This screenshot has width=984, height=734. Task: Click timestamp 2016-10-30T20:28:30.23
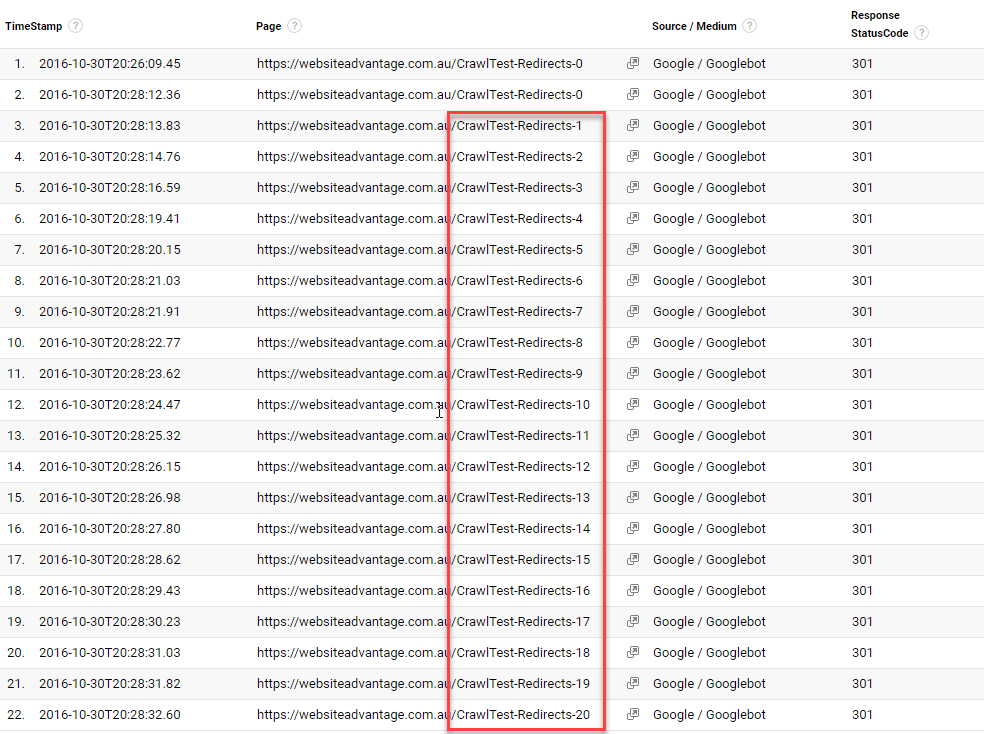110,622
